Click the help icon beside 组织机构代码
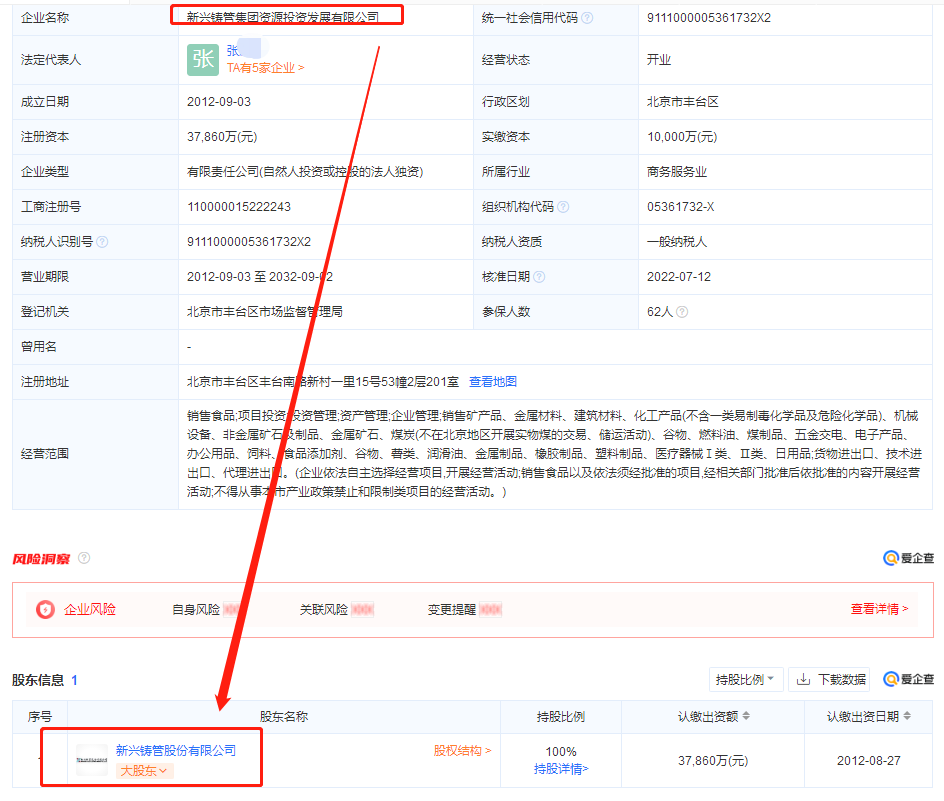 563,207
